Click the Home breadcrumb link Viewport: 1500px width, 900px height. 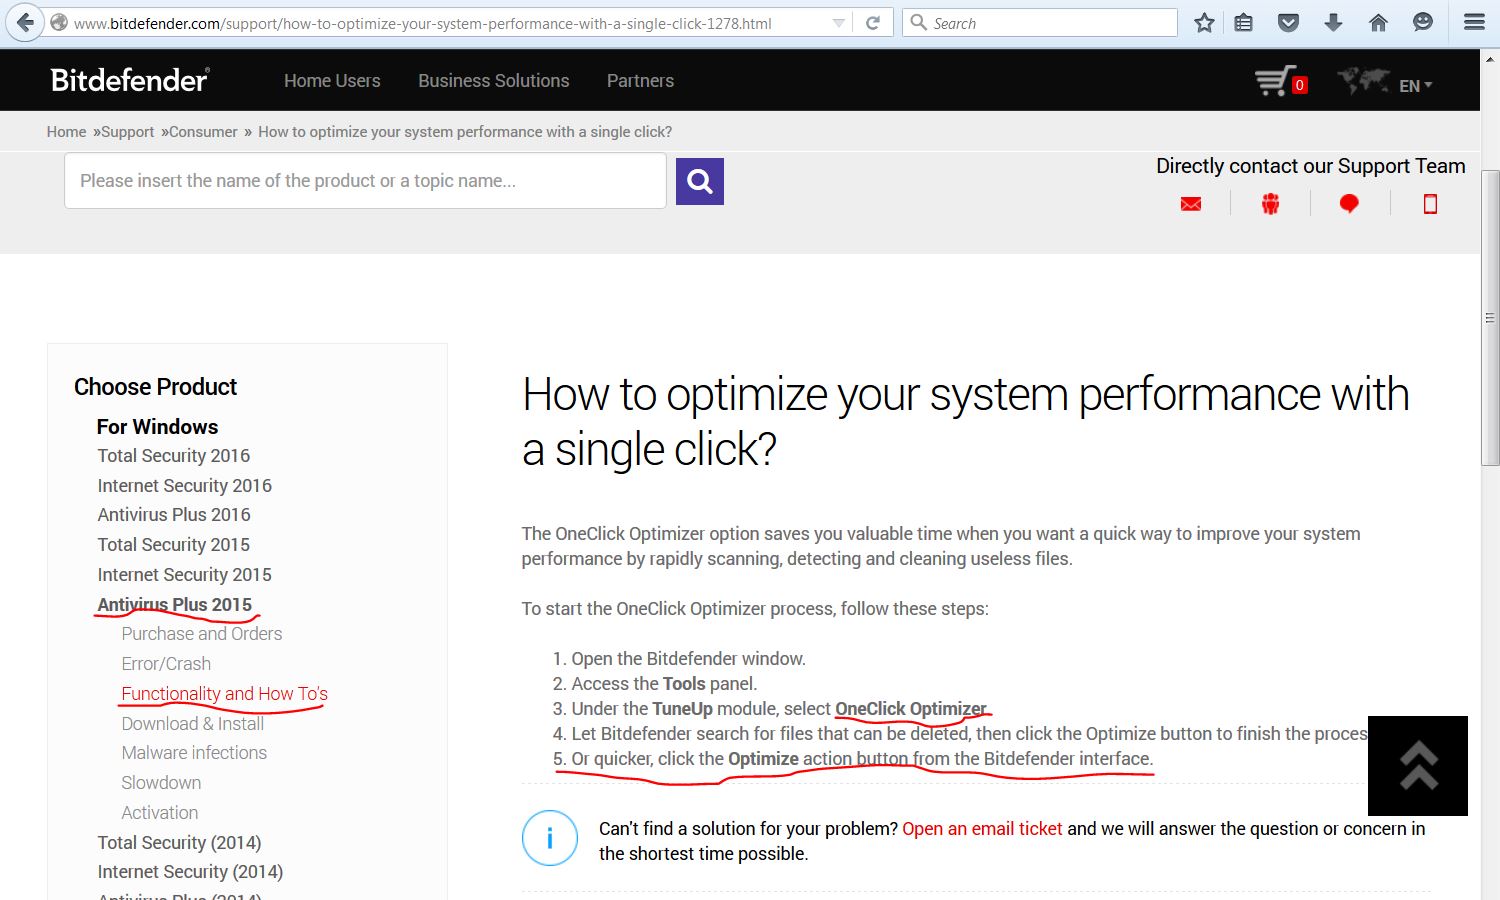tap(66, 132)
